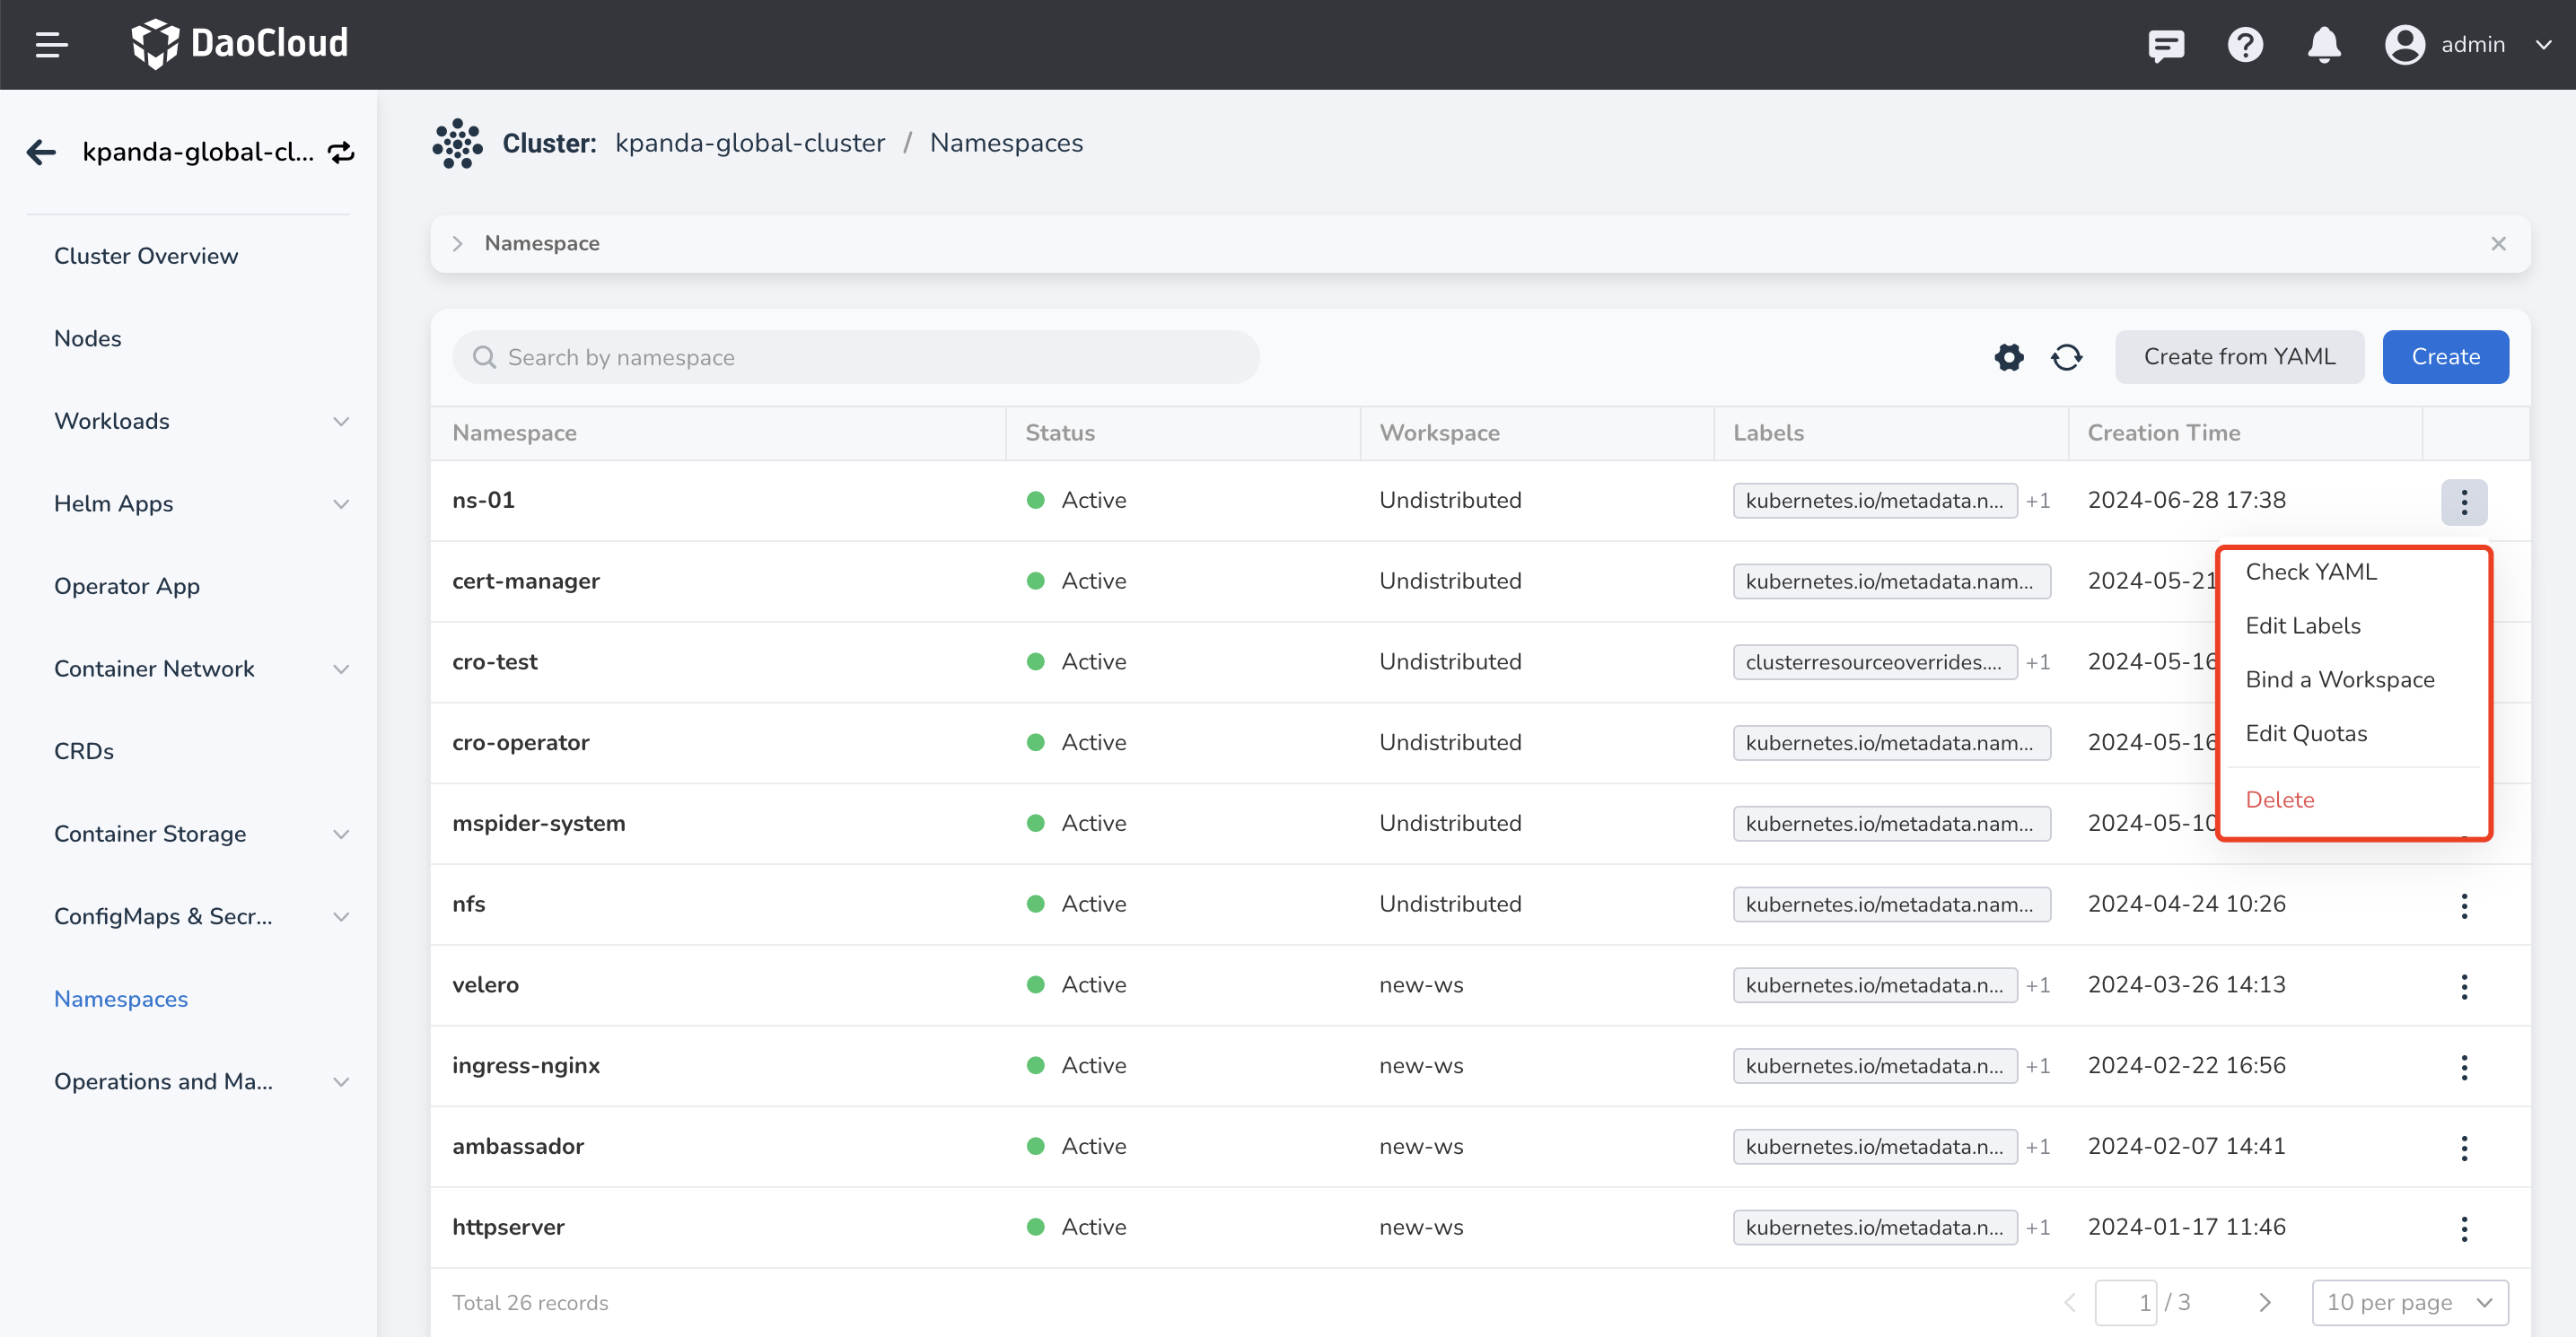Refresh the namespace list
This screenshot has height=1337, width=2576.
tap(2066, 357)
